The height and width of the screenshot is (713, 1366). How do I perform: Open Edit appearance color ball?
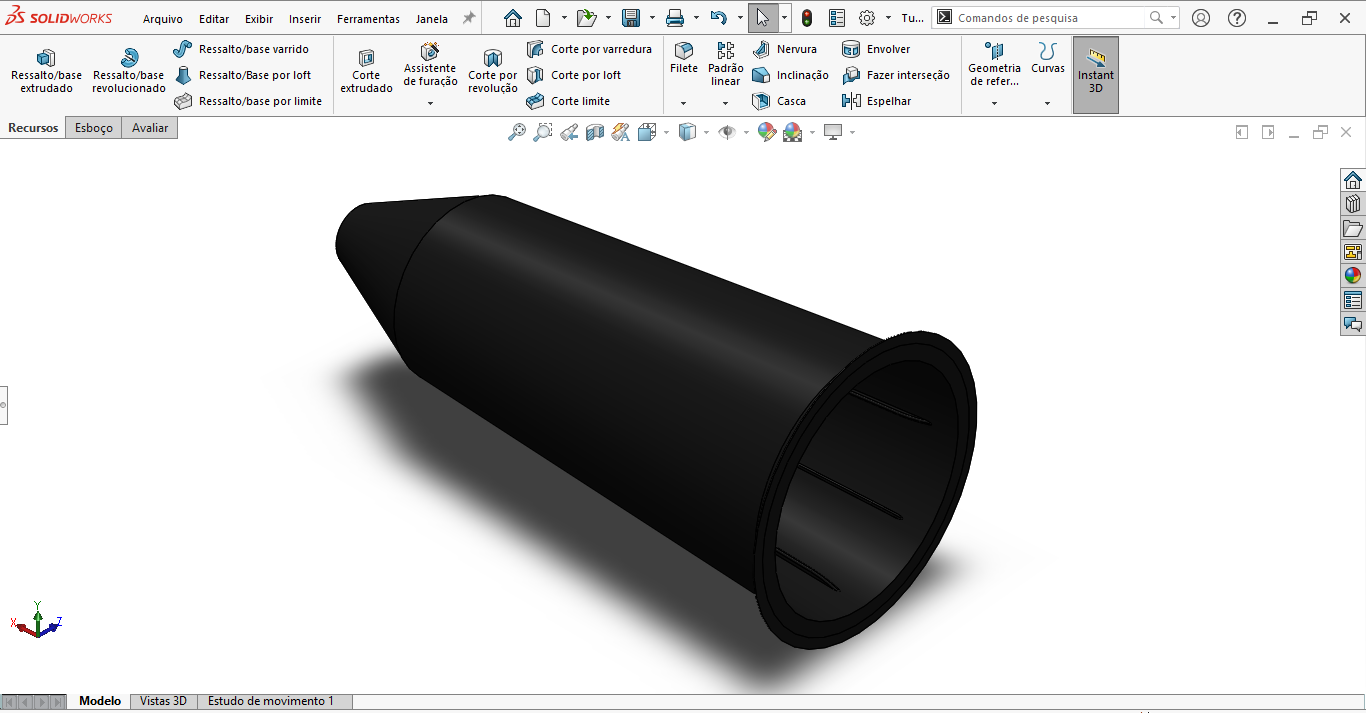pyautogui.click(x=767, y=132)
